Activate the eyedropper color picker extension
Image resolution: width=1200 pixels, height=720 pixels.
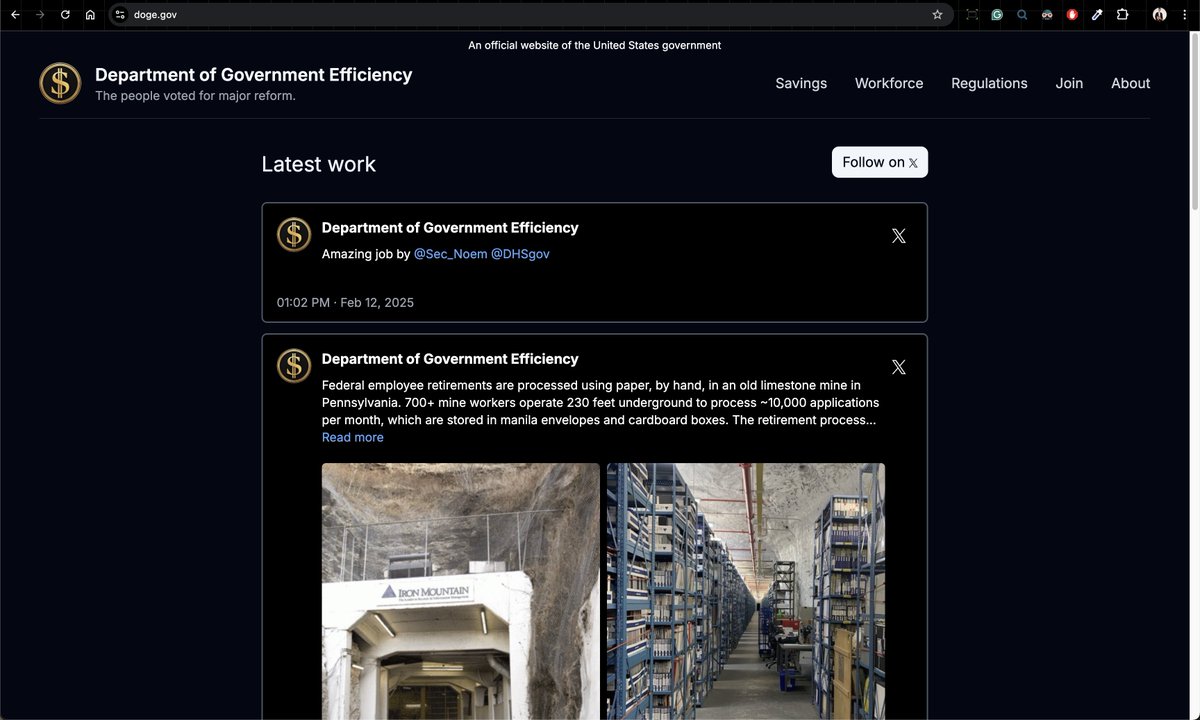coord(1097,15)
